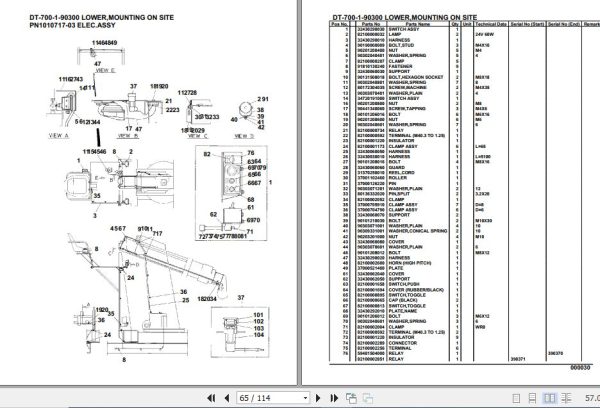600x408 pixels.
Task: Click the Qty column header
Action: click(455, 24)
